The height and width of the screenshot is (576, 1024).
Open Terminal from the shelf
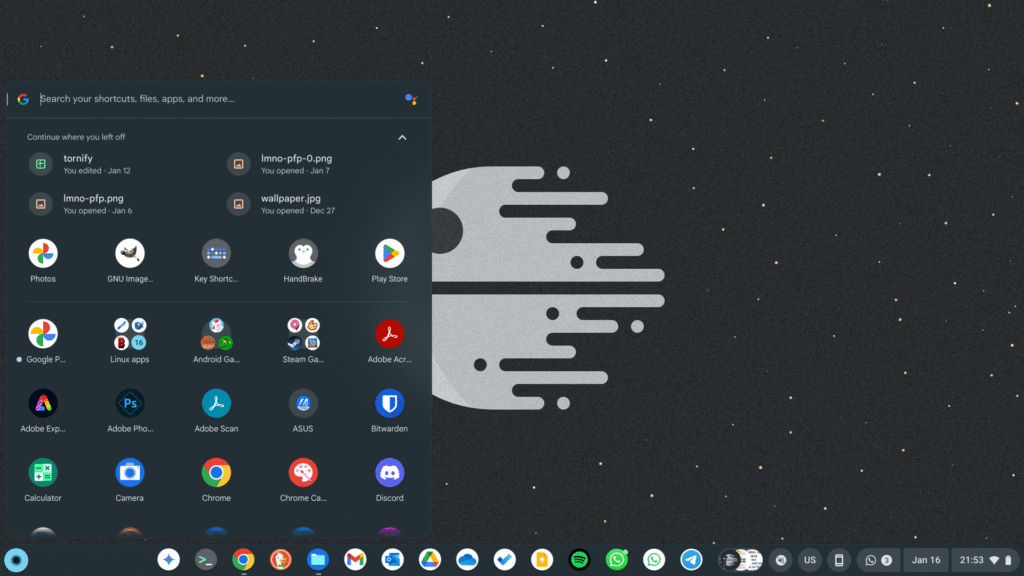[206, 560]
